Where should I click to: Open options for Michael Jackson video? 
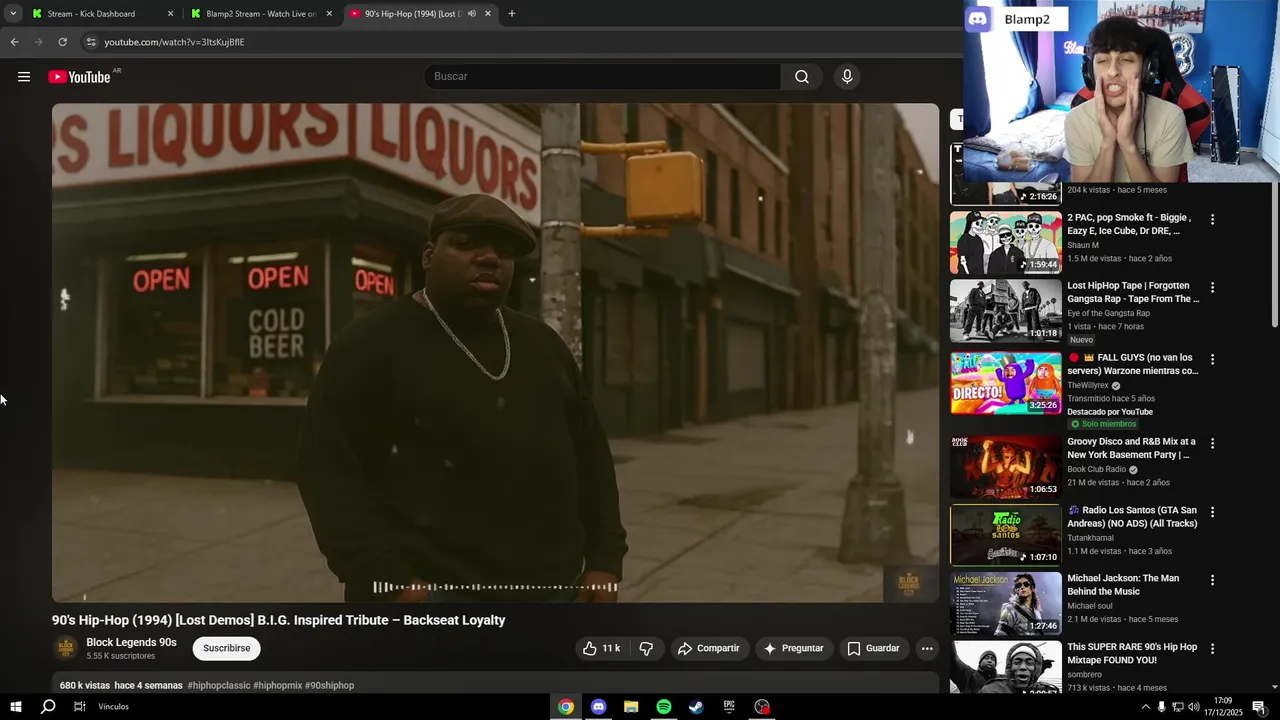point(1212,580)
